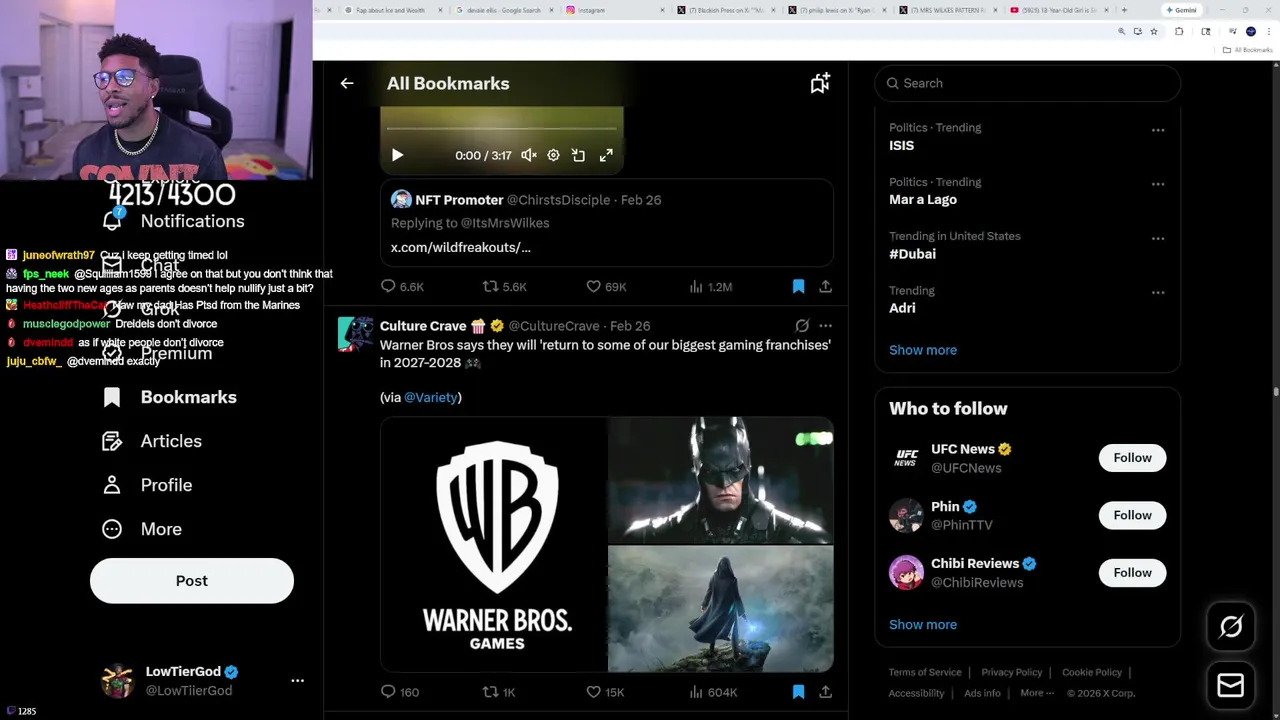Viewport: 1280px width, 720px height.
Task: Expand the video to fullscreen
Action: tap(606, 156)
